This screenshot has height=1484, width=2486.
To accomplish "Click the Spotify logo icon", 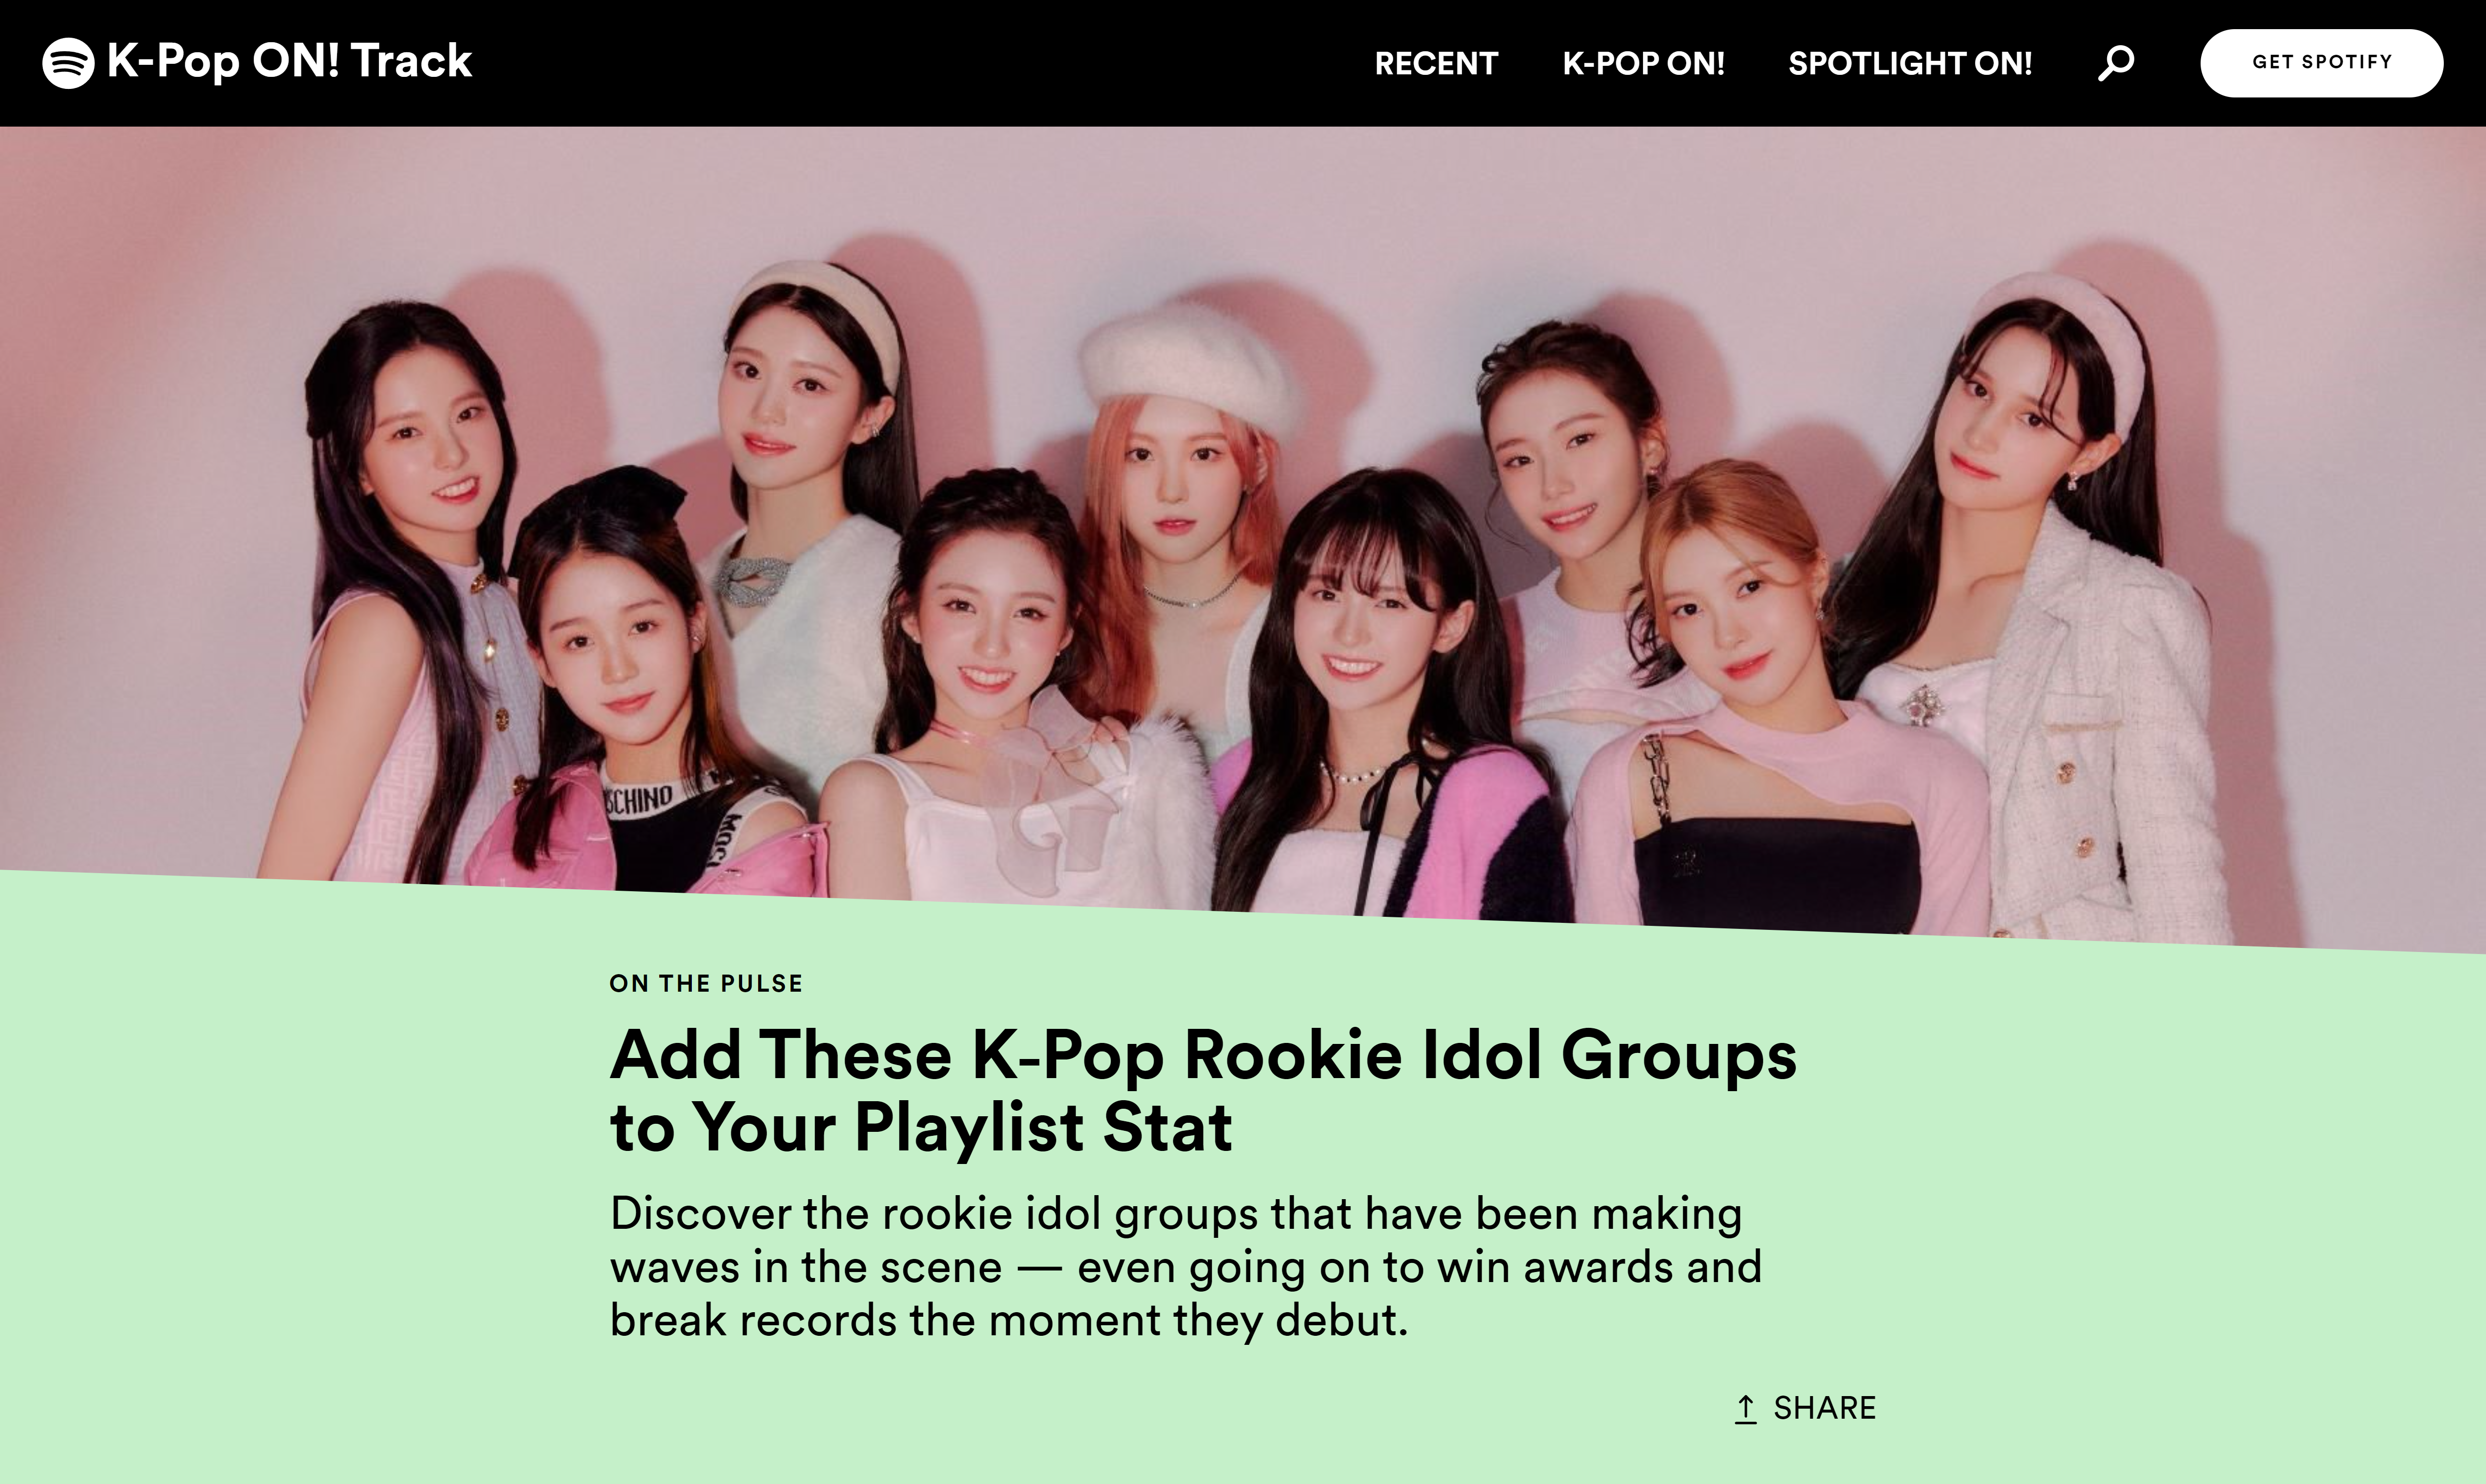I will click(x=68, y=63).
